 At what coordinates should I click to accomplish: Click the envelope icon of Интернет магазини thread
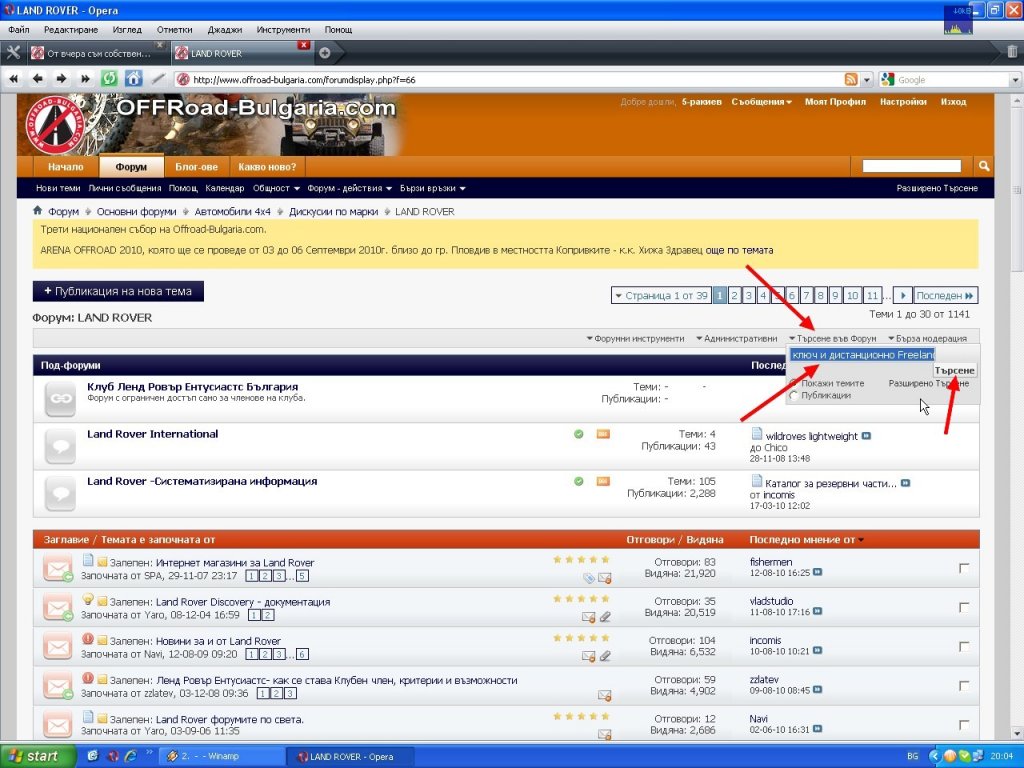click(57, 568)
